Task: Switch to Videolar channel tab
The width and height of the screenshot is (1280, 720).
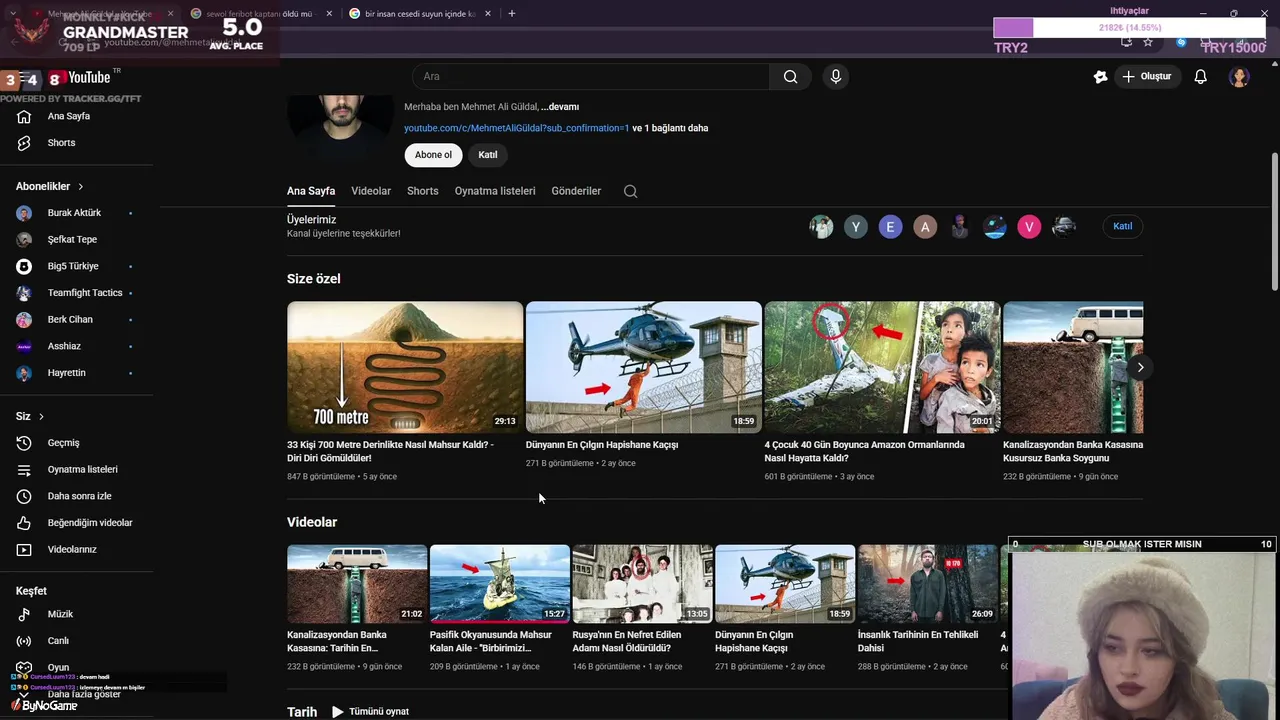Action: [x=371, y=191]
